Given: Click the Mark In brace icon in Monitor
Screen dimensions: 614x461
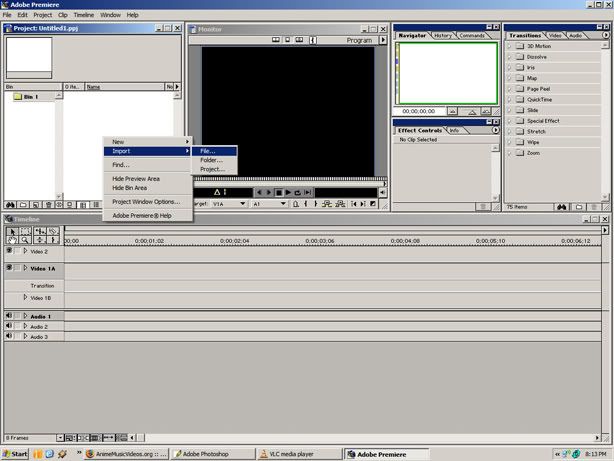Looking at the screenshot, I should click(x=305, y=204).
